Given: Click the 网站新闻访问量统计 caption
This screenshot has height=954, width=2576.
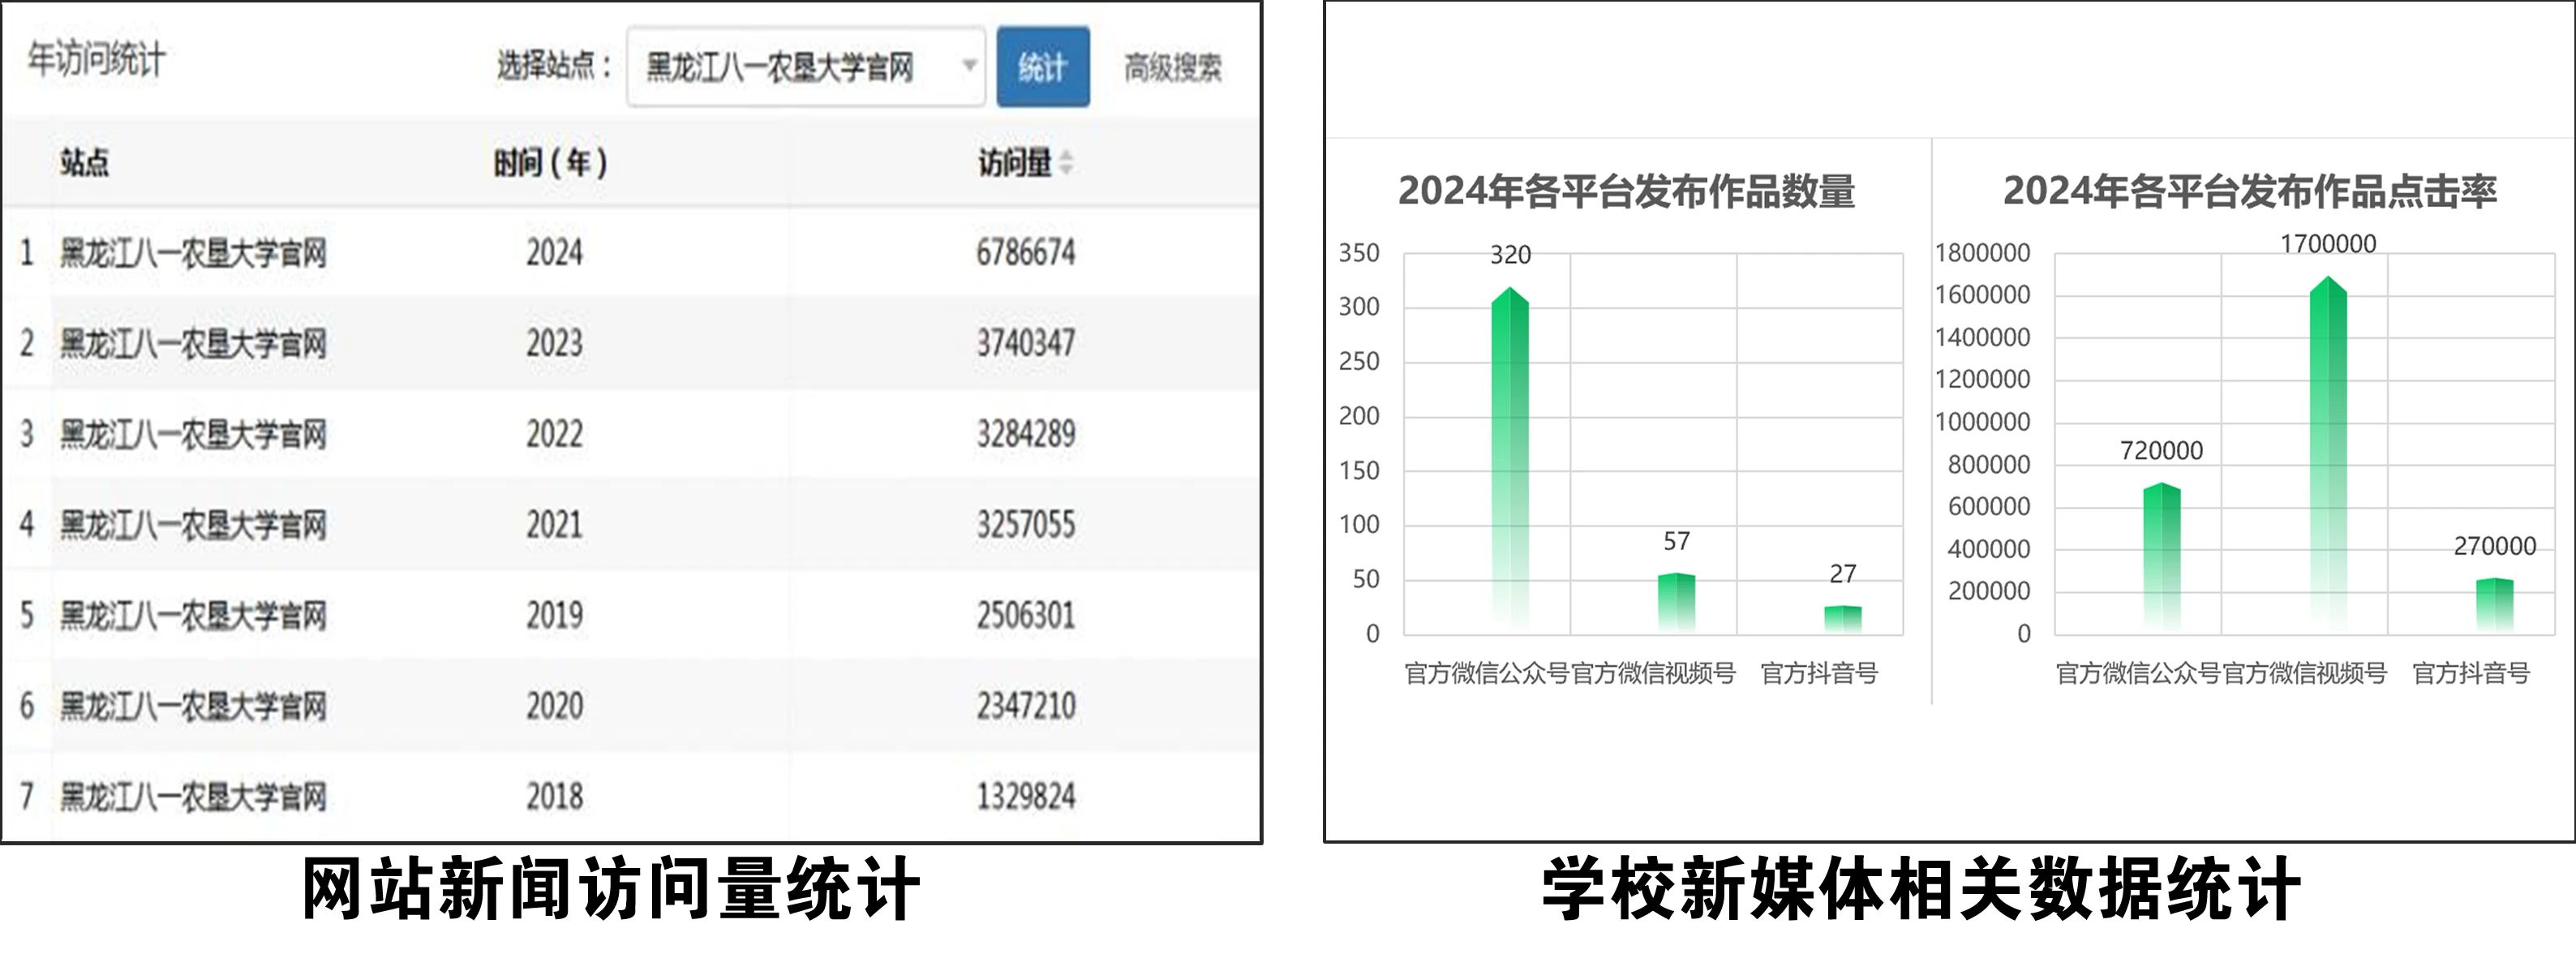Looking at the screenshot, I should click(611, 888).
